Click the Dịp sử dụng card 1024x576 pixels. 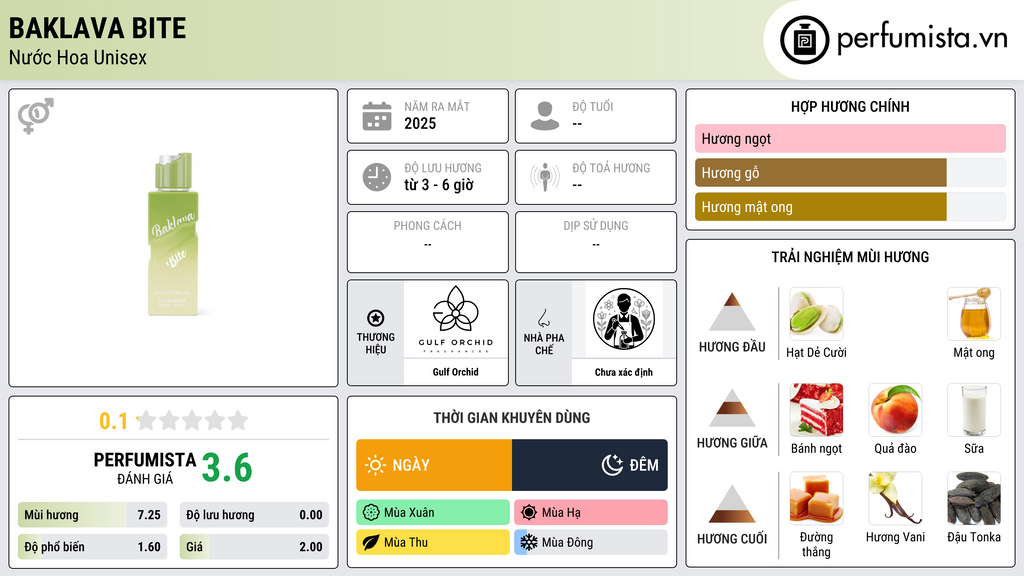596,242
